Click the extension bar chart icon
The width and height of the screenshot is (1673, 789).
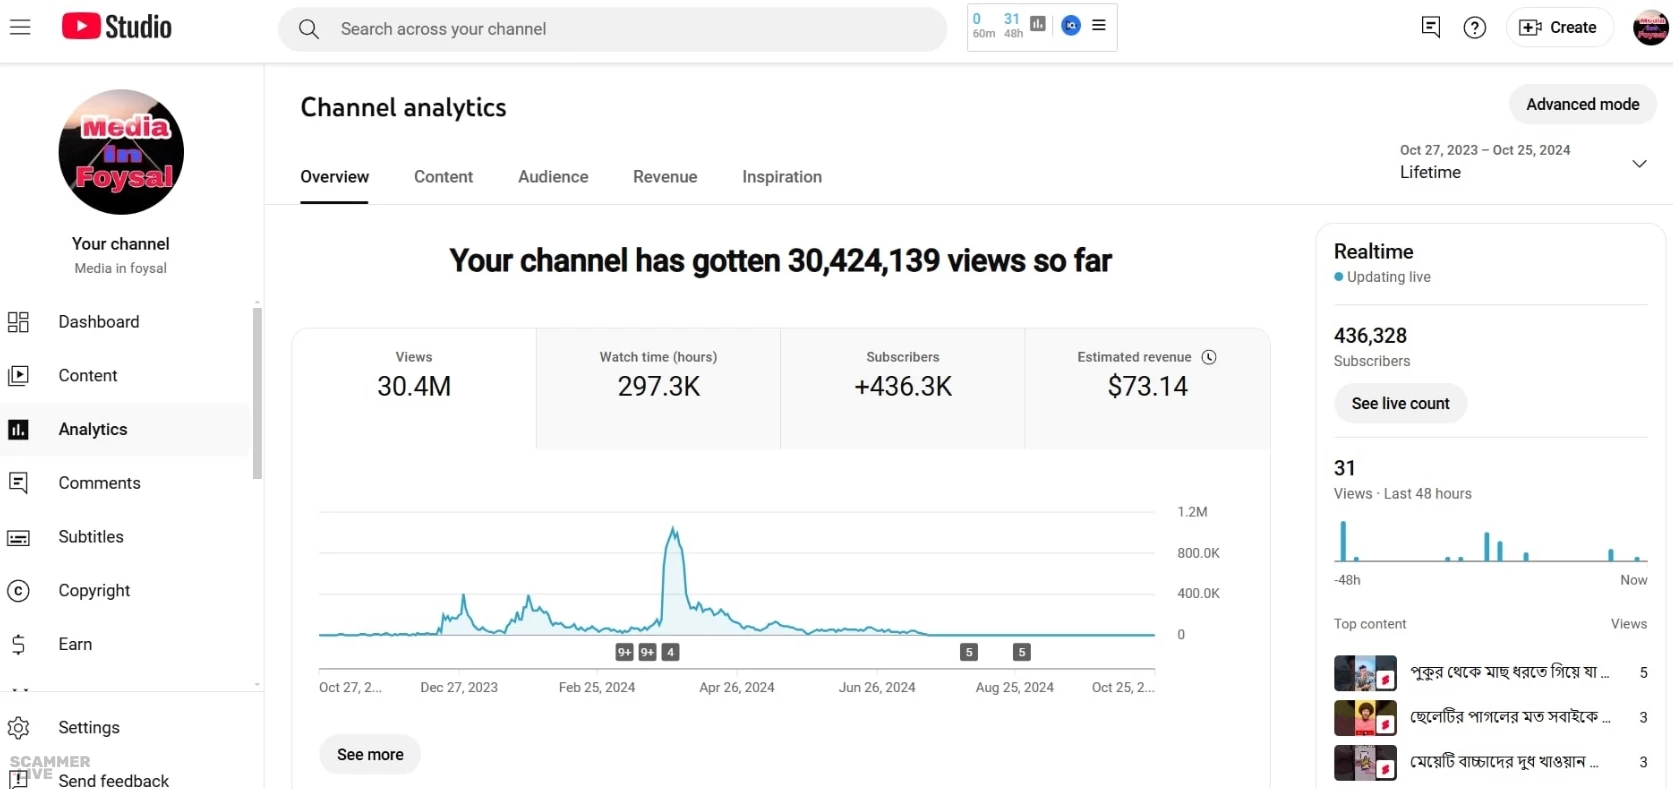(1038, 24)
